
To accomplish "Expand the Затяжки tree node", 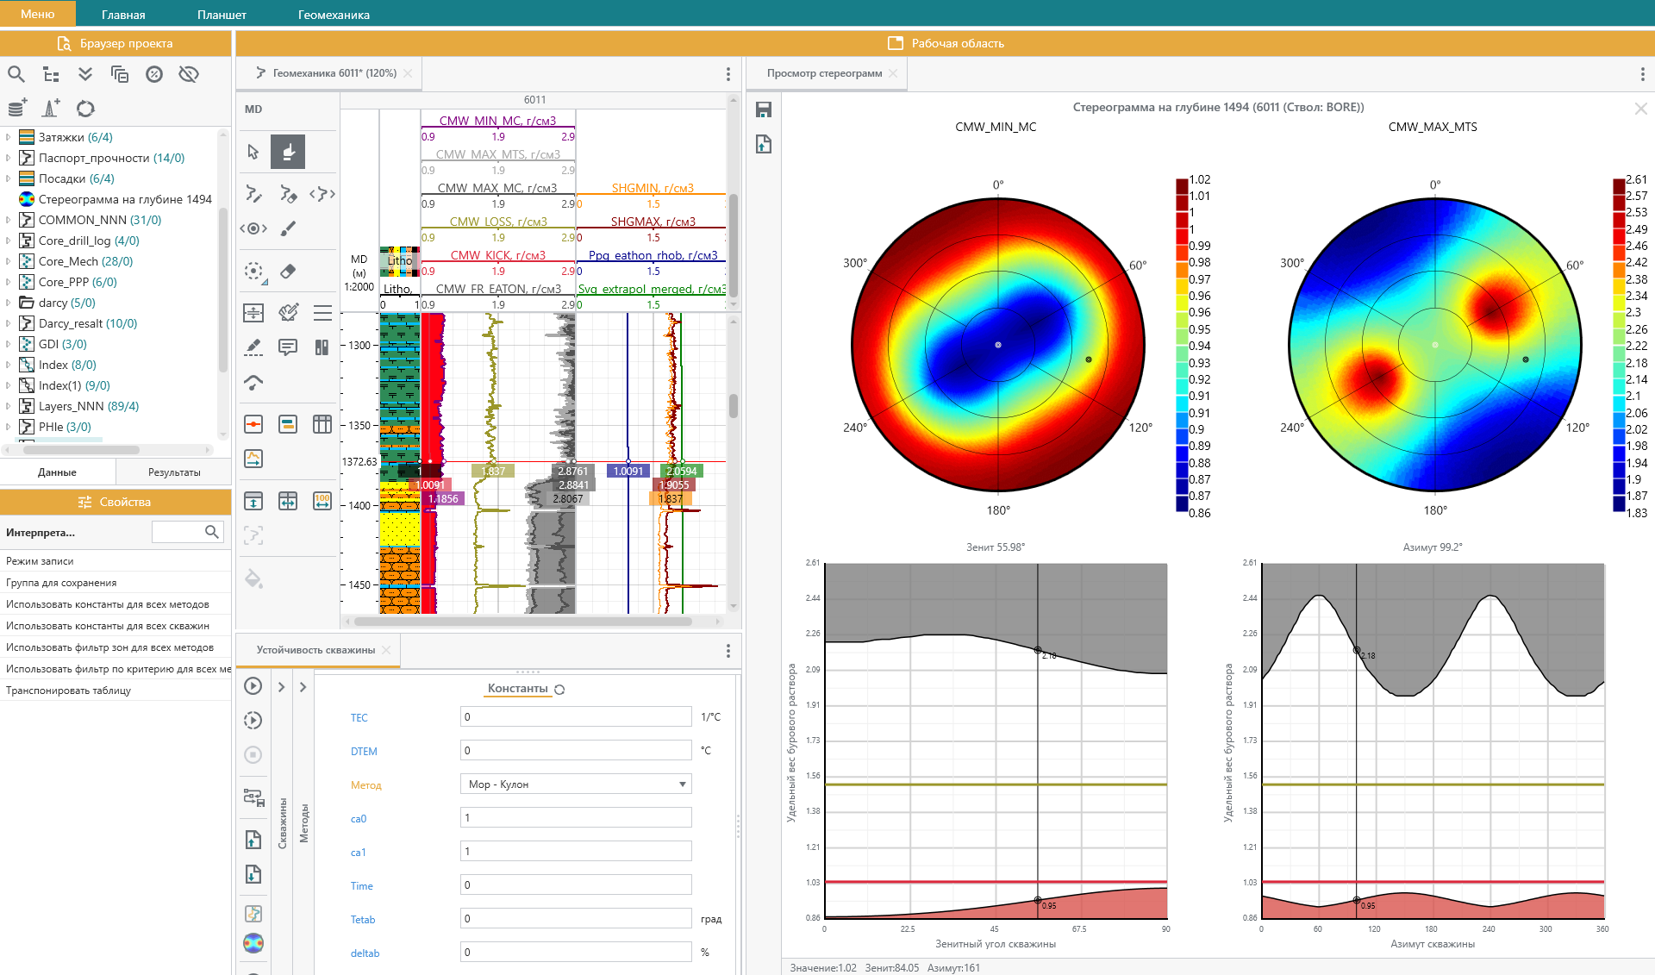I will click(x=9, y=137).
